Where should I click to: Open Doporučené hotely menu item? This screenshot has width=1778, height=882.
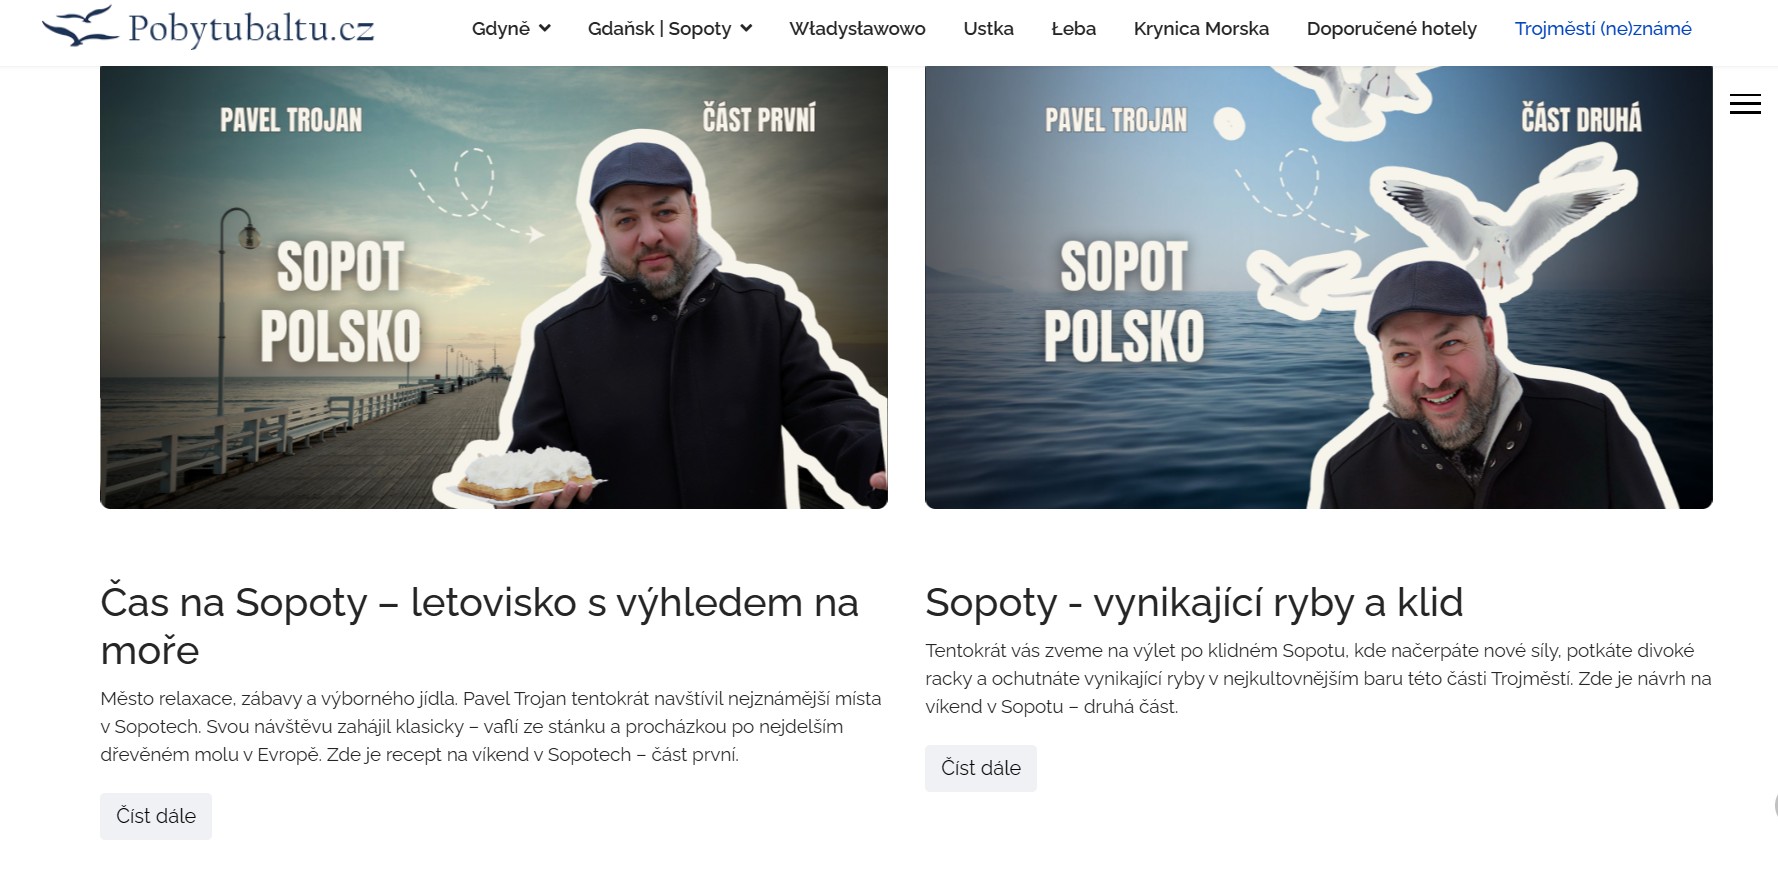point(1391,29)
